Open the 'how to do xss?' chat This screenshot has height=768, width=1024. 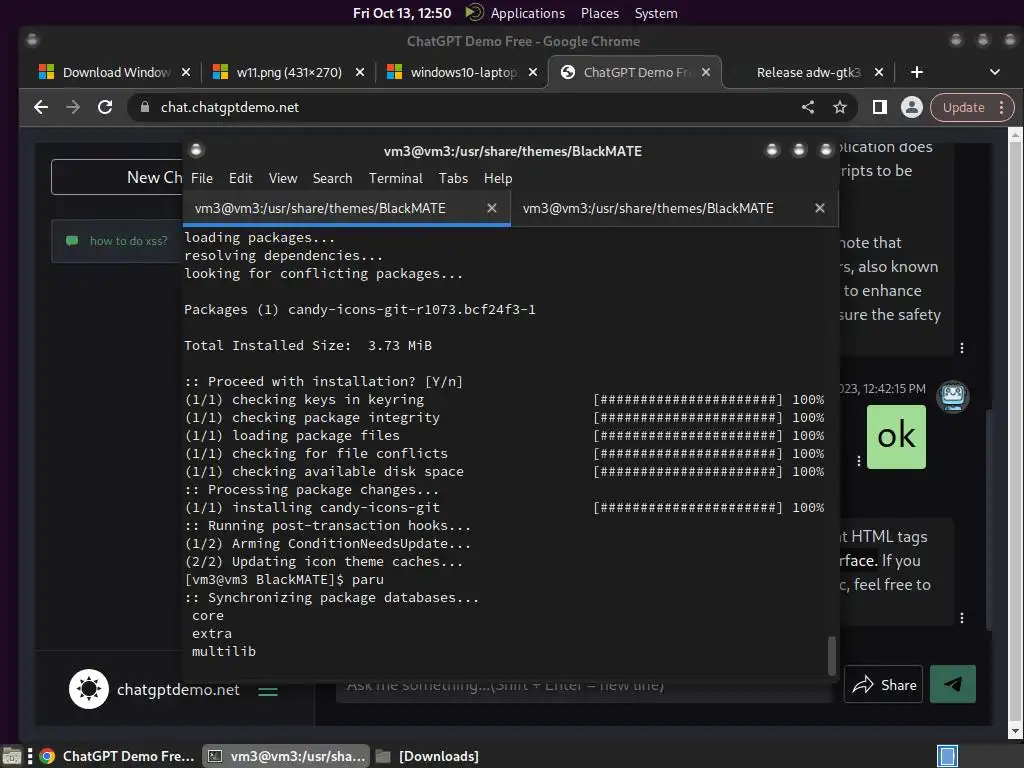[118, 241]
